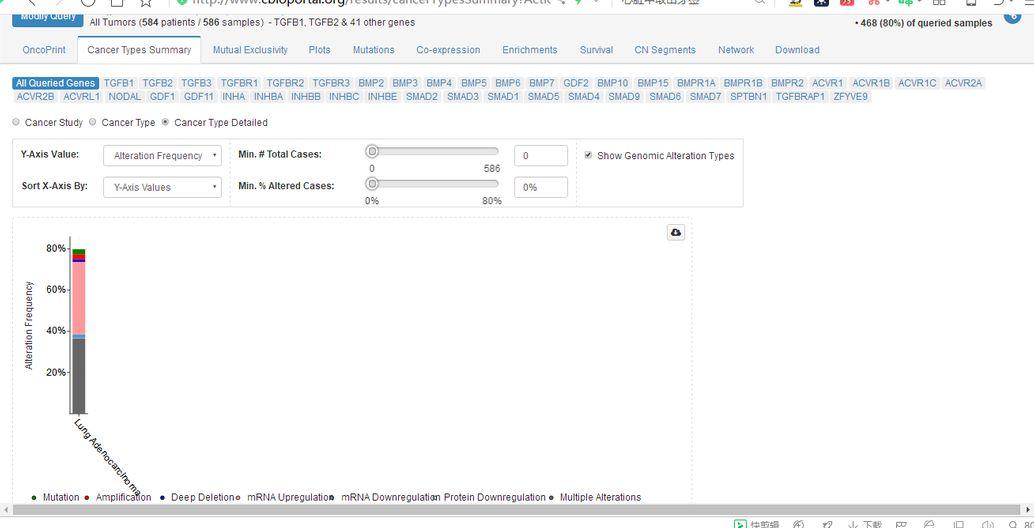
Task: Click the cloud download chart icon
Action: point(676,232)
